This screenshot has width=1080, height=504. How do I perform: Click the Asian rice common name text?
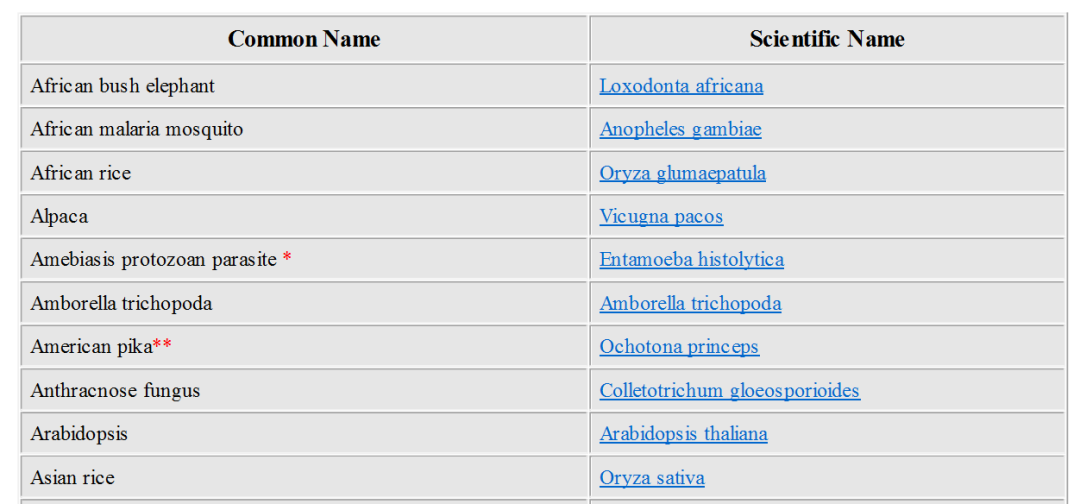[72, 478]
